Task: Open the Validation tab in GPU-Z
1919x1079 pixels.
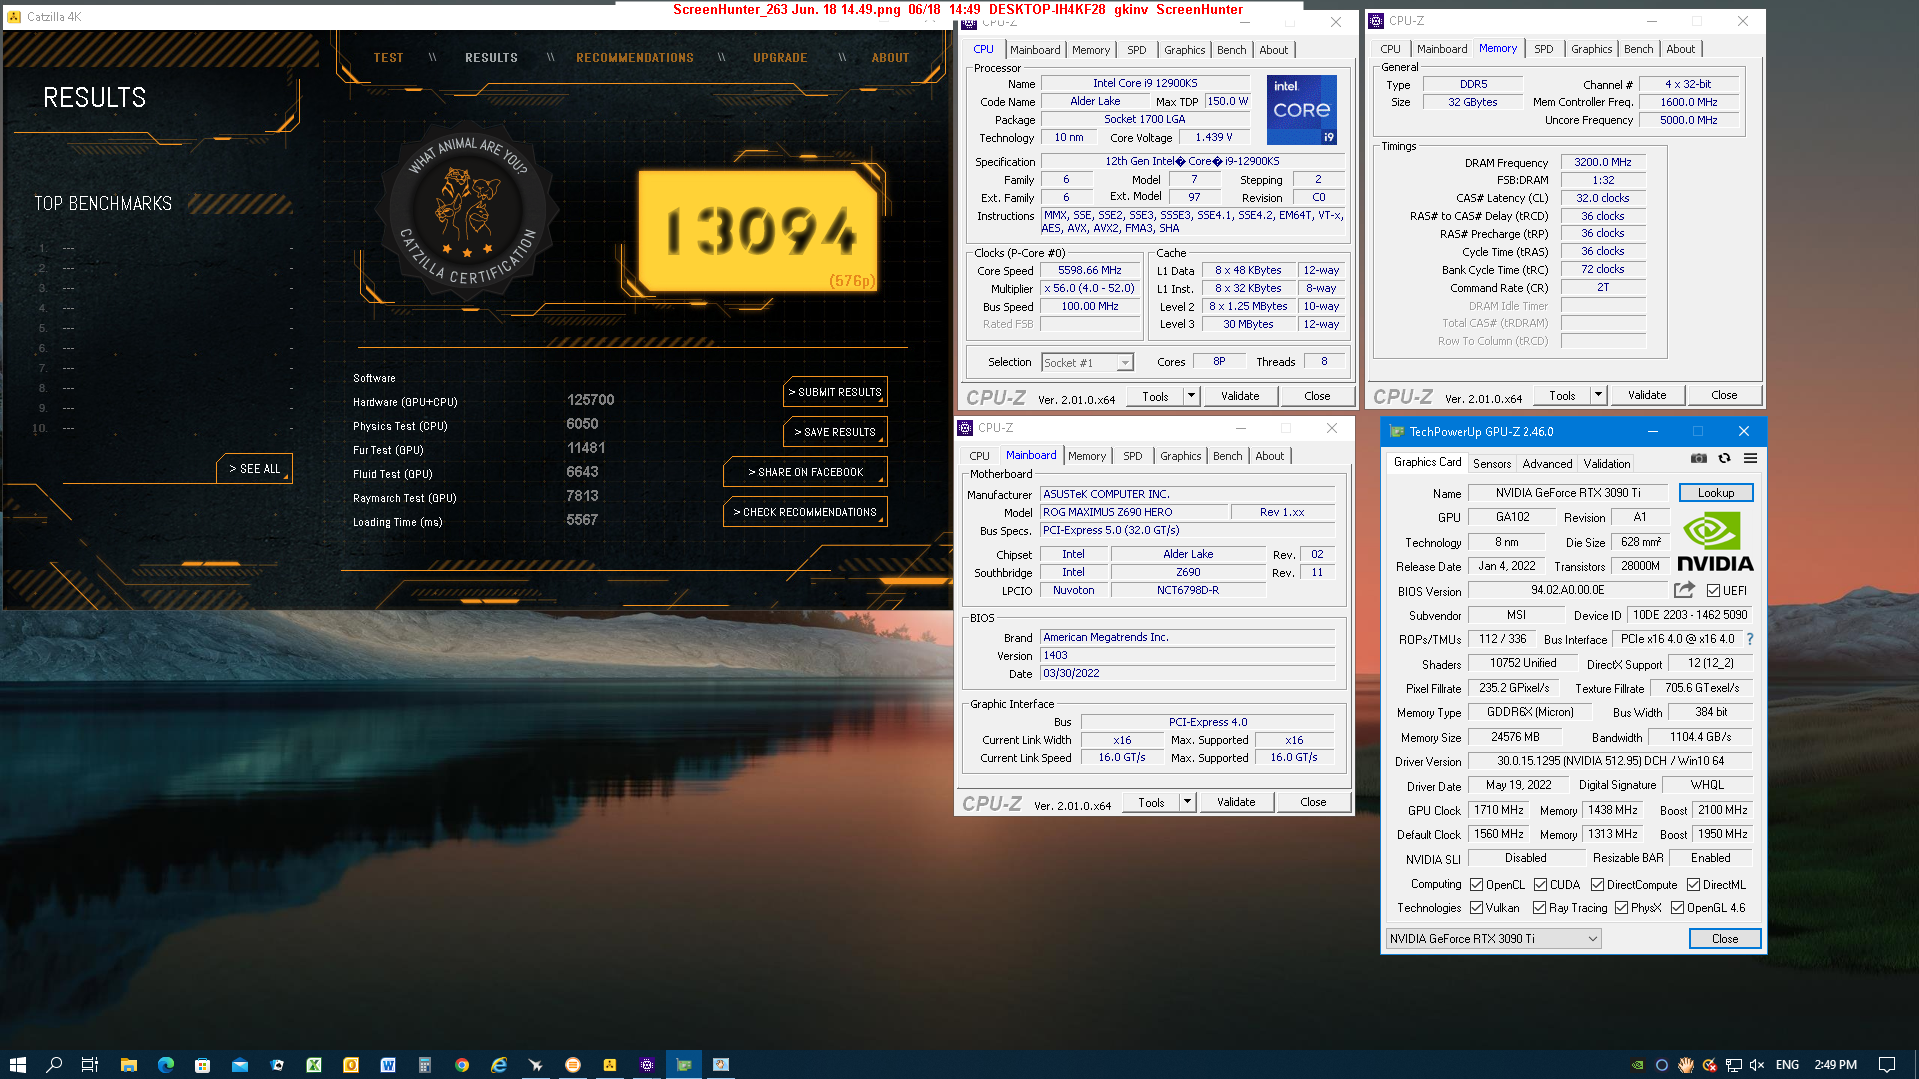Action: pos(1606,464)
